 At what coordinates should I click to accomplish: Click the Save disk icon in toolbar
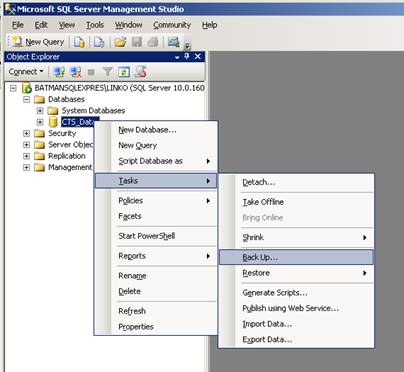[137, 42]
